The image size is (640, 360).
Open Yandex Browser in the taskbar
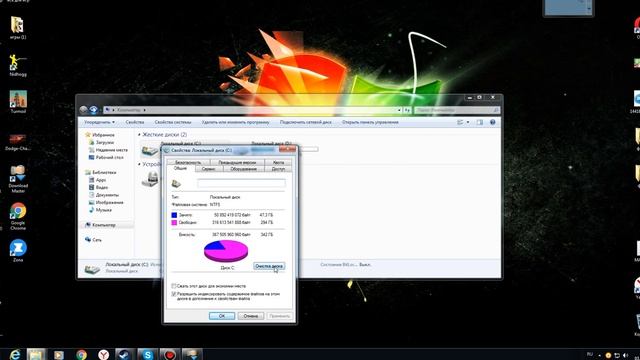104,355
